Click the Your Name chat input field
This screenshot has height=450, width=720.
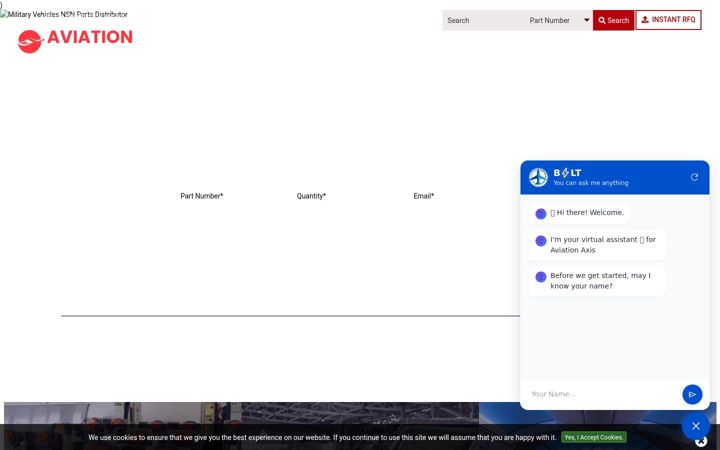(x=602, y=394)
